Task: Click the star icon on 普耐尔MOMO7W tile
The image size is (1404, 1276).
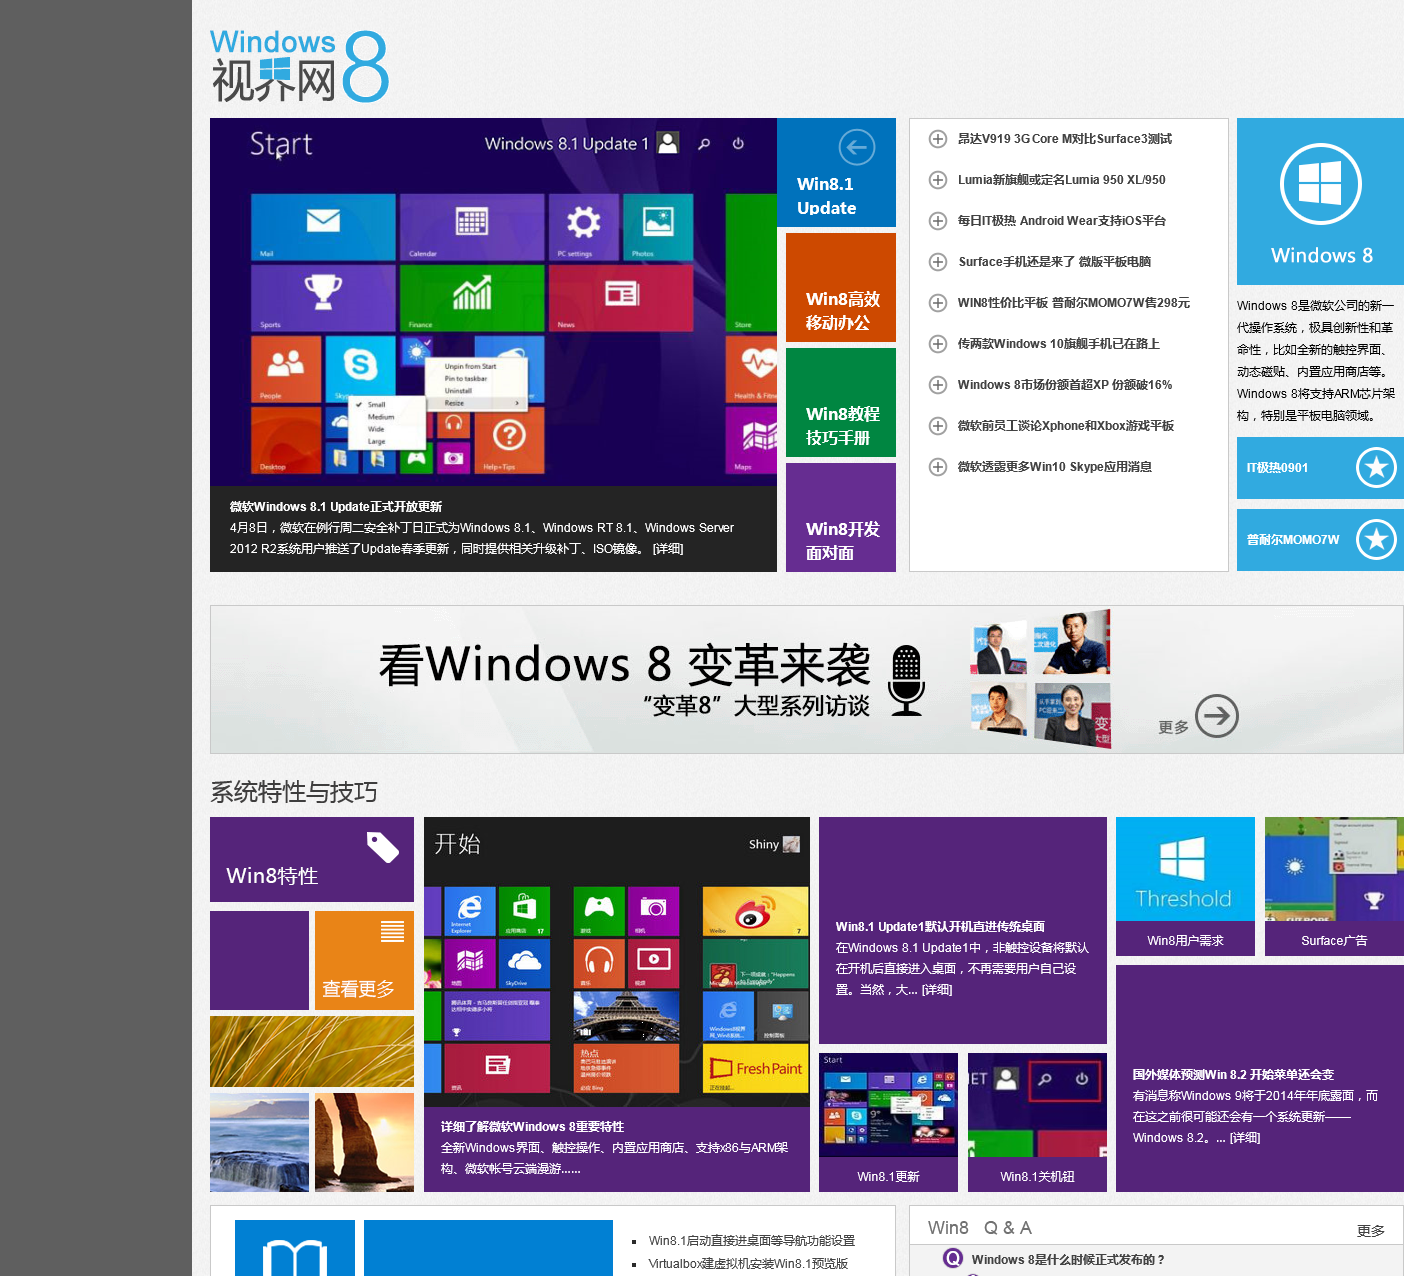Action: [x=1376, y=539]
